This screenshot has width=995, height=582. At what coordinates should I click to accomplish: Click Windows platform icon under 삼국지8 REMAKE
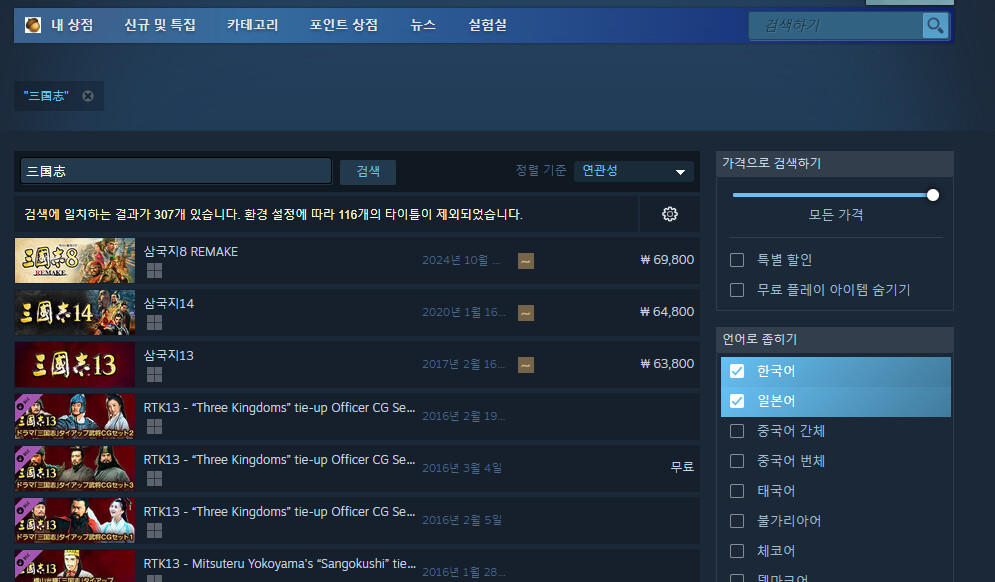coord(154,271)
